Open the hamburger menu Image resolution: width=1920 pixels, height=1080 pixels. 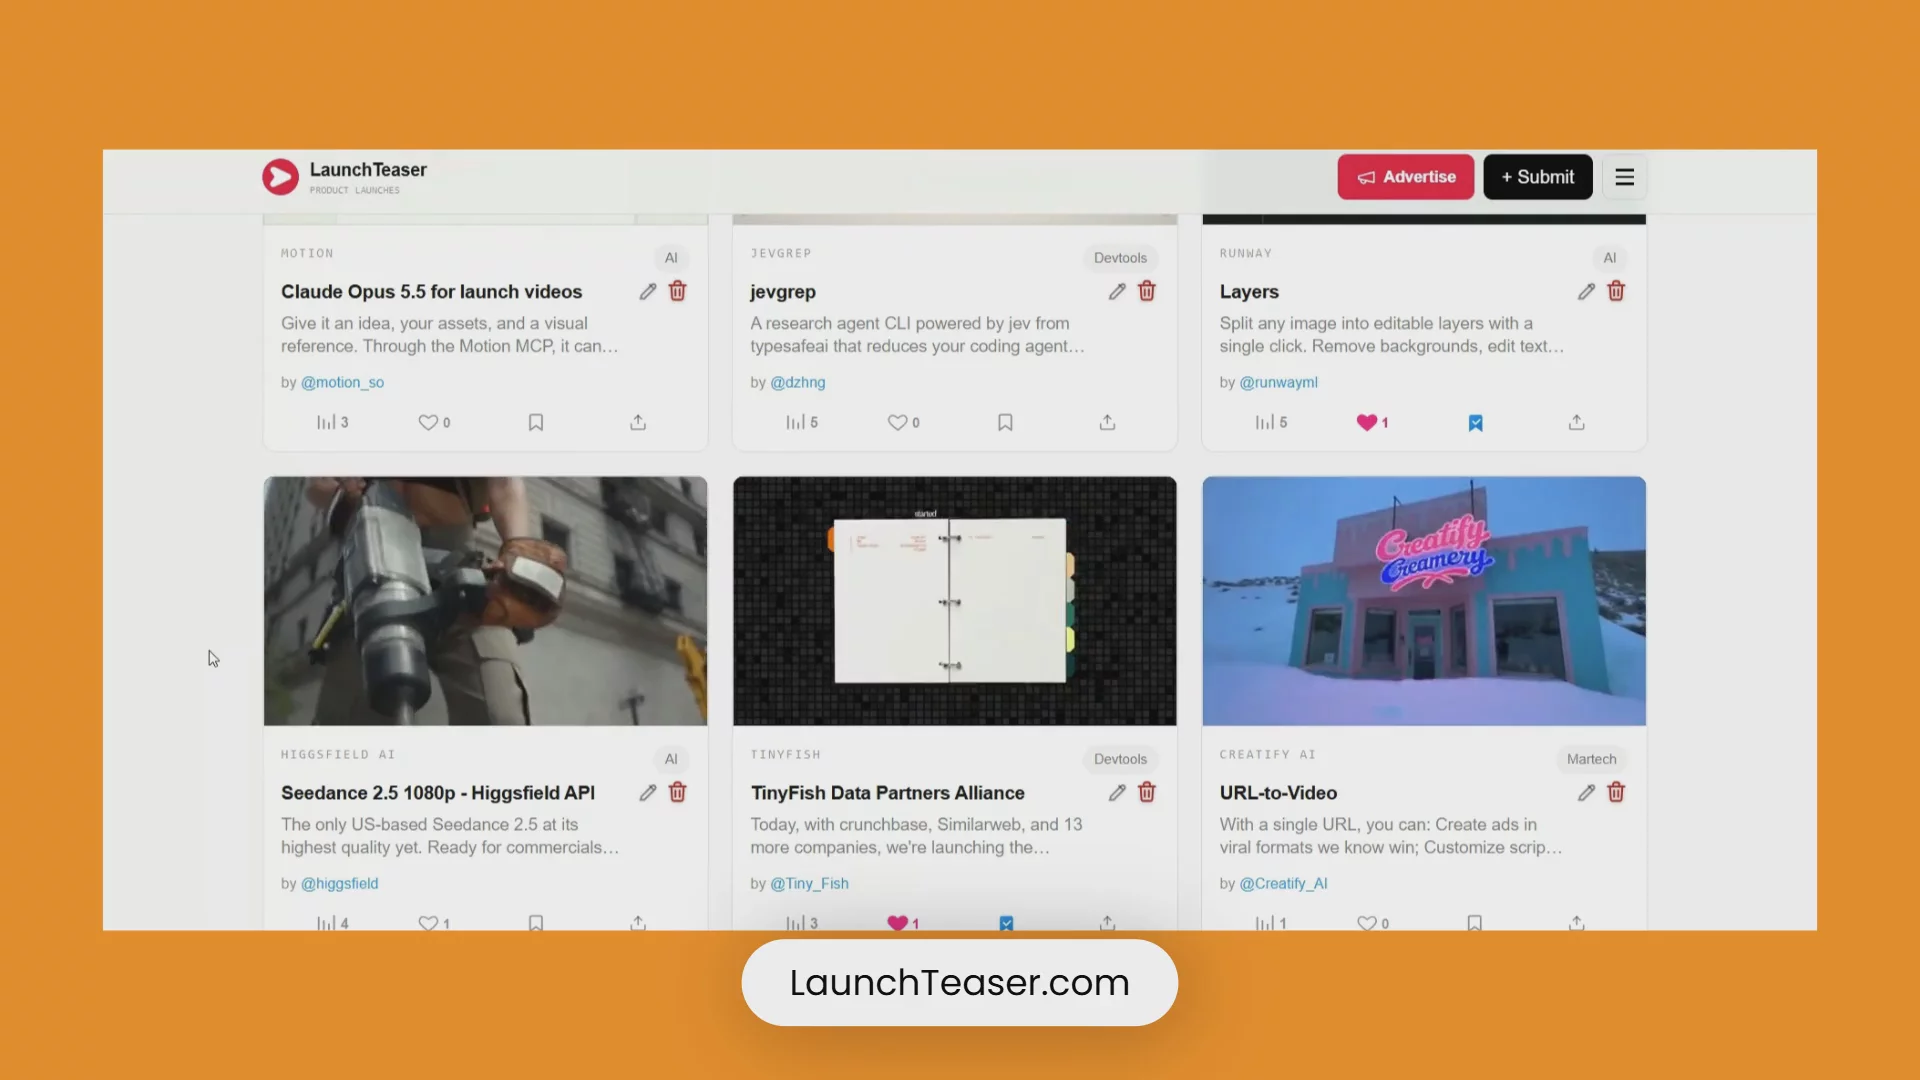click(1624, 177)
